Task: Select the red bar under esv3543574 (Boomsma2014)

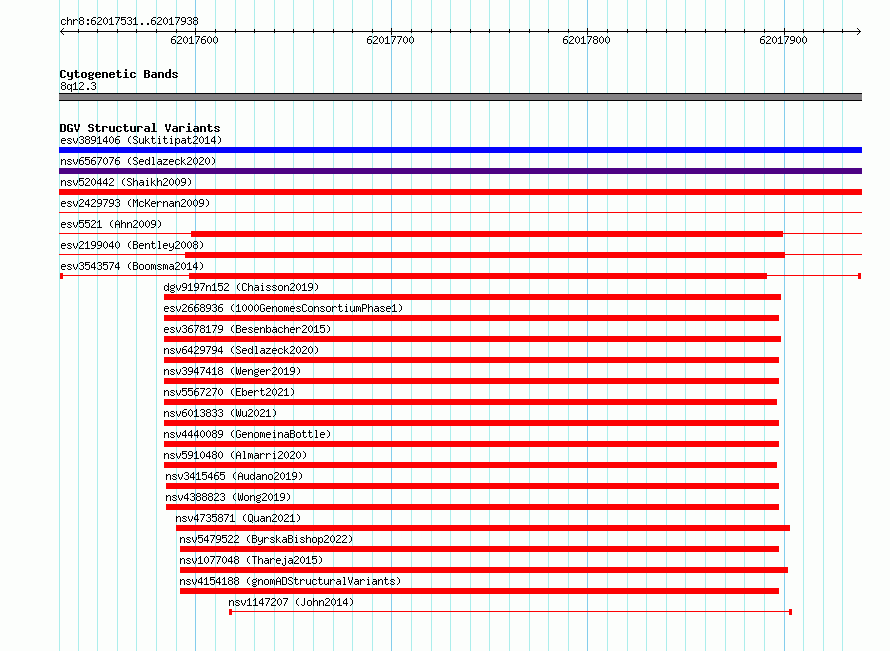Action: tap(478, 276)
